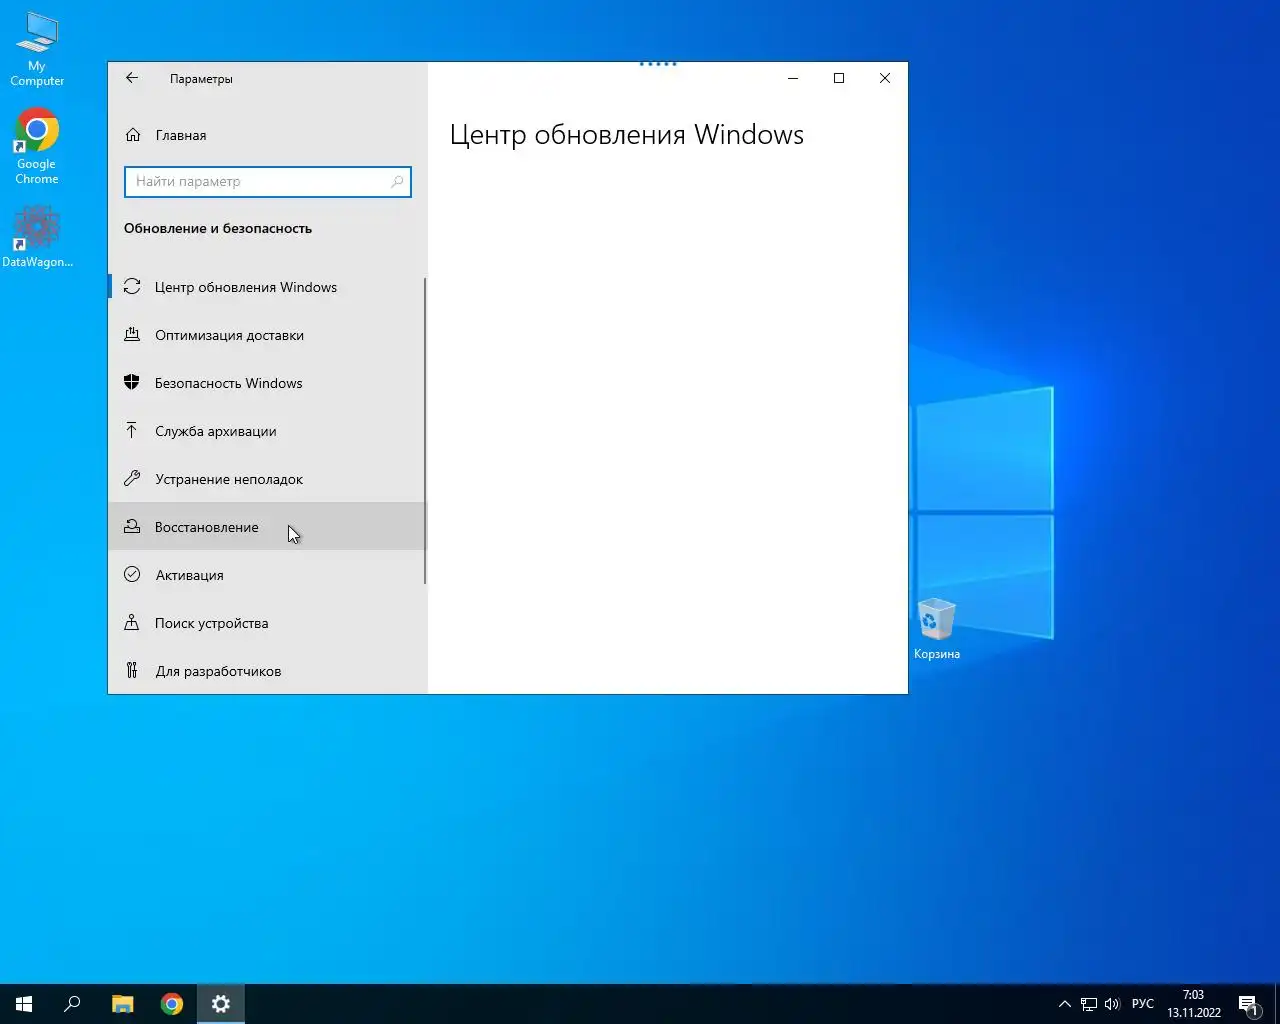Minimize the Параметры window
This screenshot has height=1024, width=1280.
793,78
